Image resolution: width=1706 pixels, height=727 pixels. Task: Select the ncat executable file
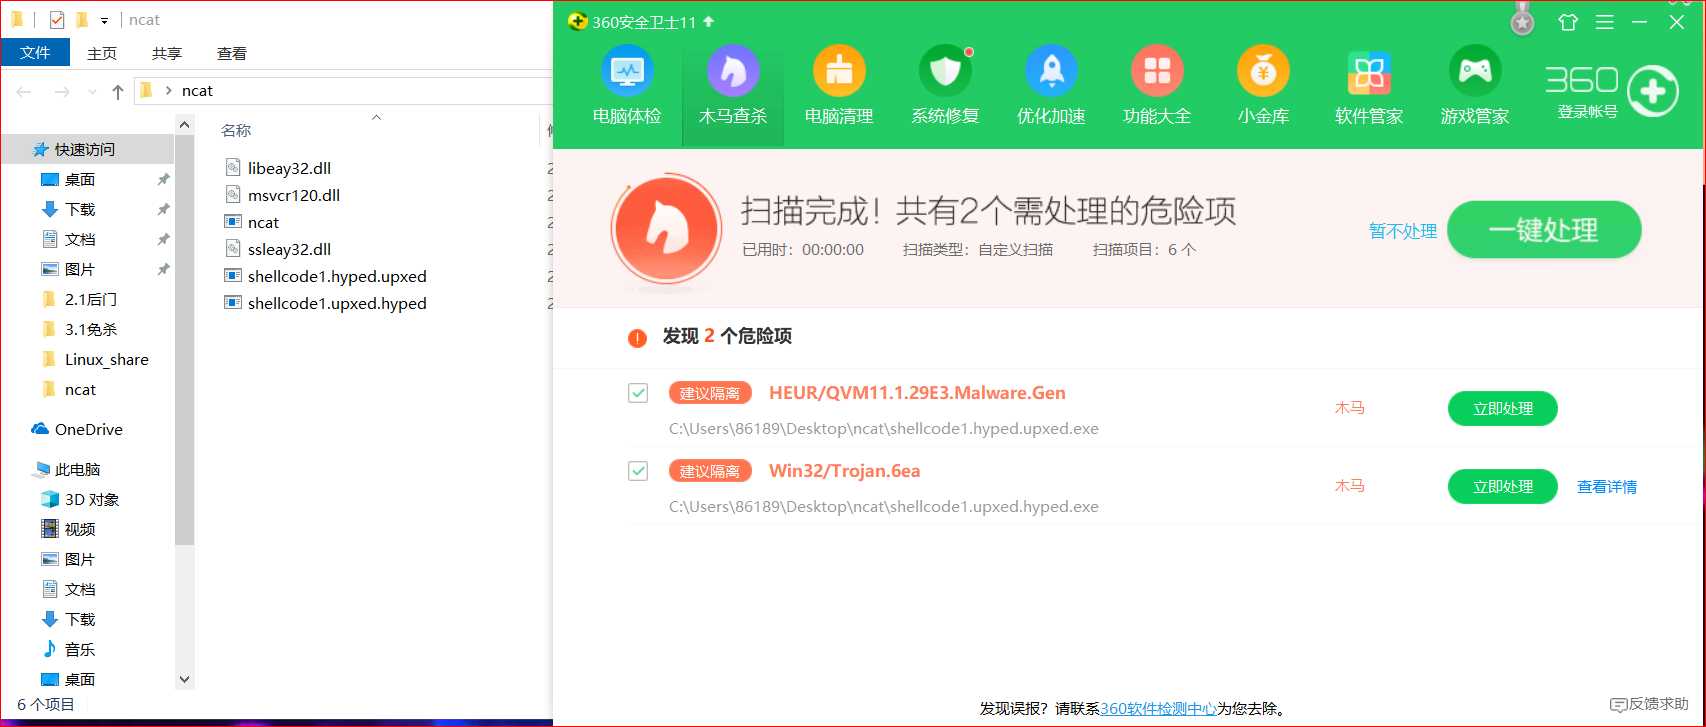(263, 222)
